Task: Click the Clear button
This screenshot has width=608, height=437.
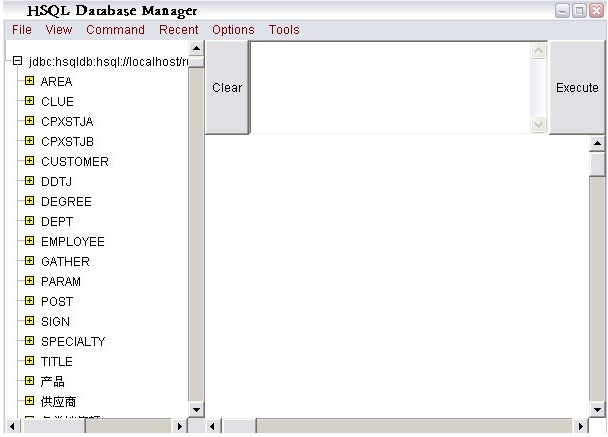Action: 227,88
